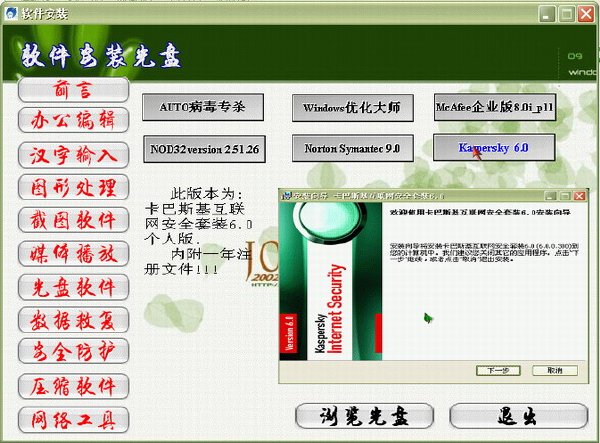Click 下一步 in the Kaspersky installer
Screen dimensions: 600x443
(x=498, y=370)
